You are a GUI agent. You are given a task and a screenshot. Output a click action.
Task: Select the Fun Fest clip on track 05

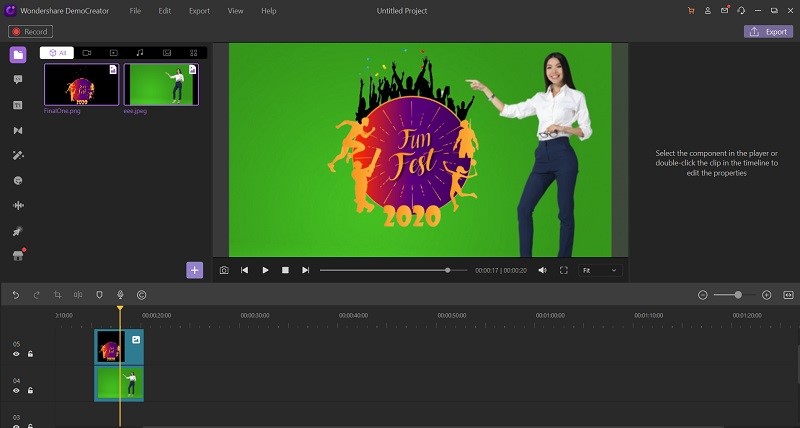point(119,347)
